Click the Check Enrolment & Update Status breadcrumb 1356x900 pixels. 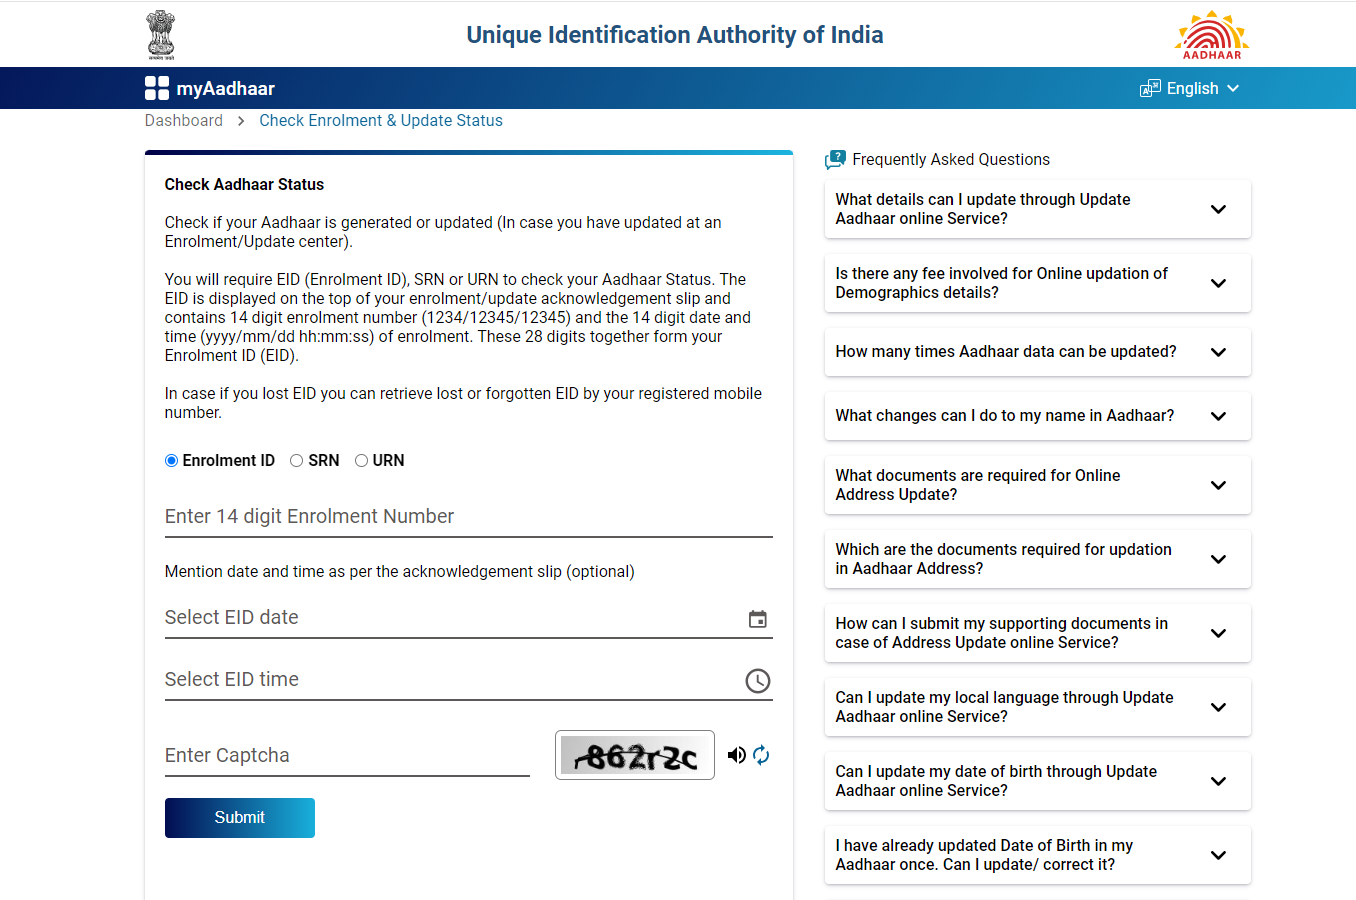coord(381,120)
